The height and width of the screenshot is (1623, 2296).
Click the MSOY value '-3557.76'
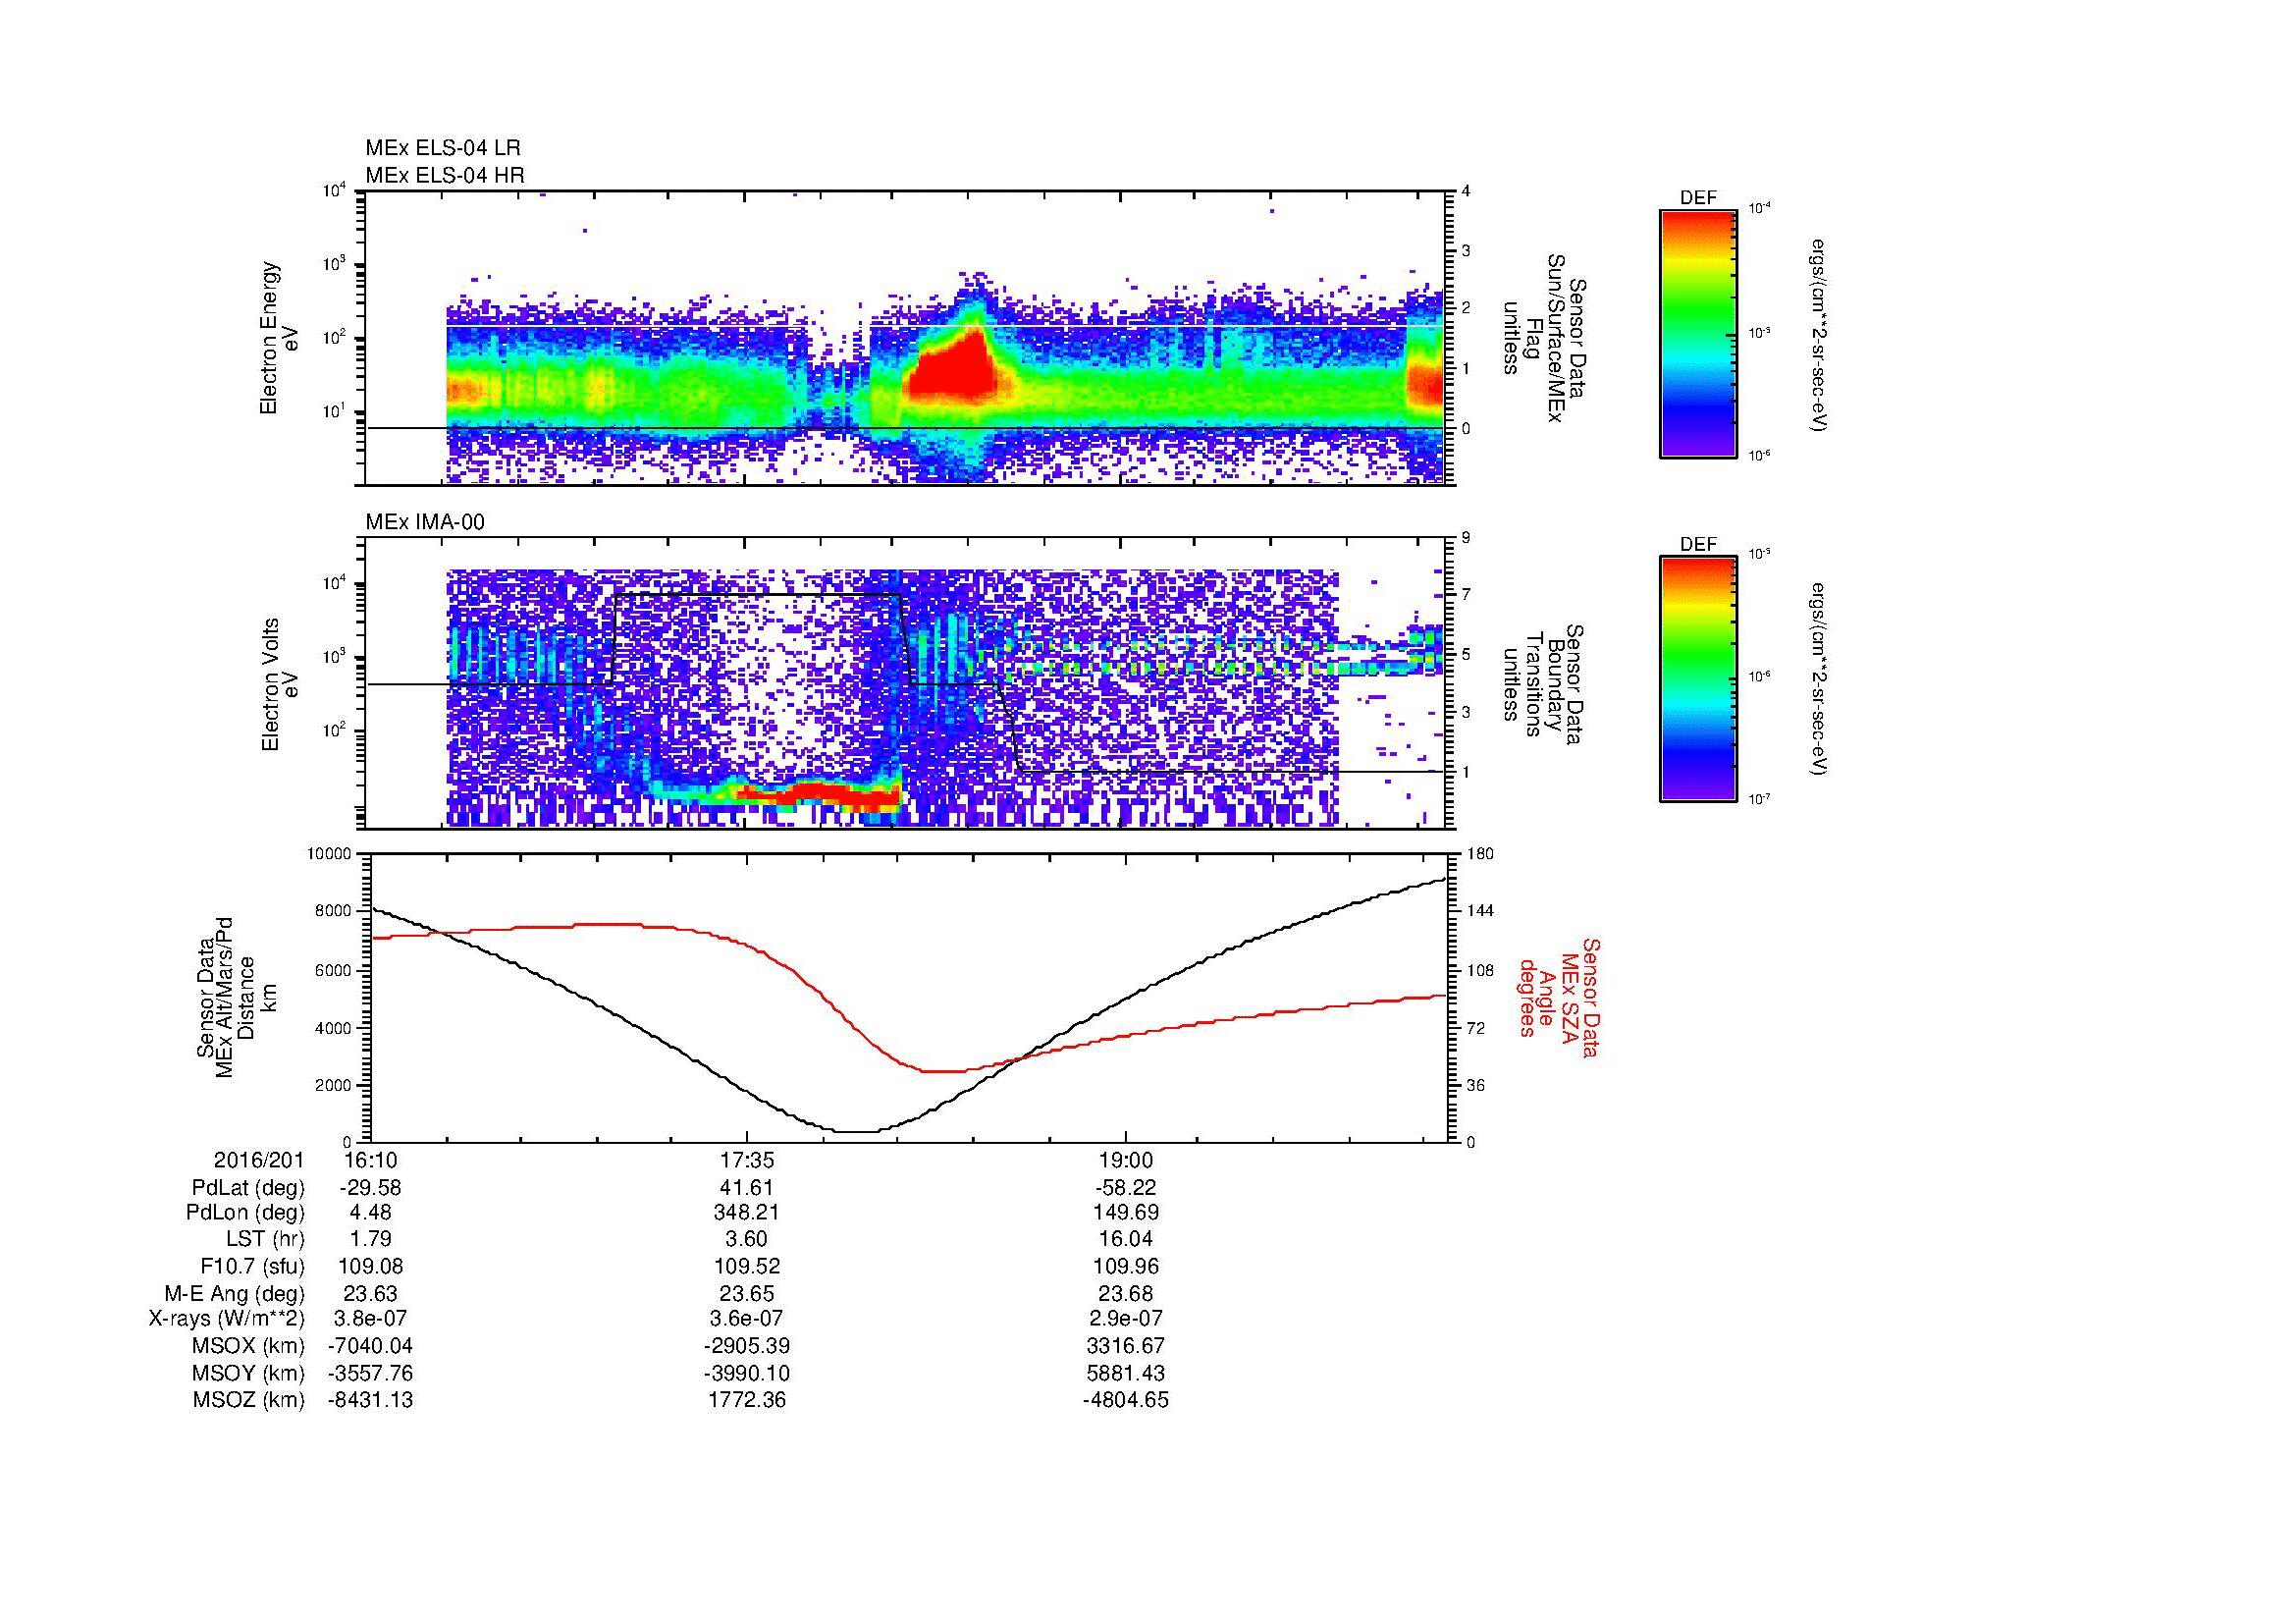(370, 1373)
